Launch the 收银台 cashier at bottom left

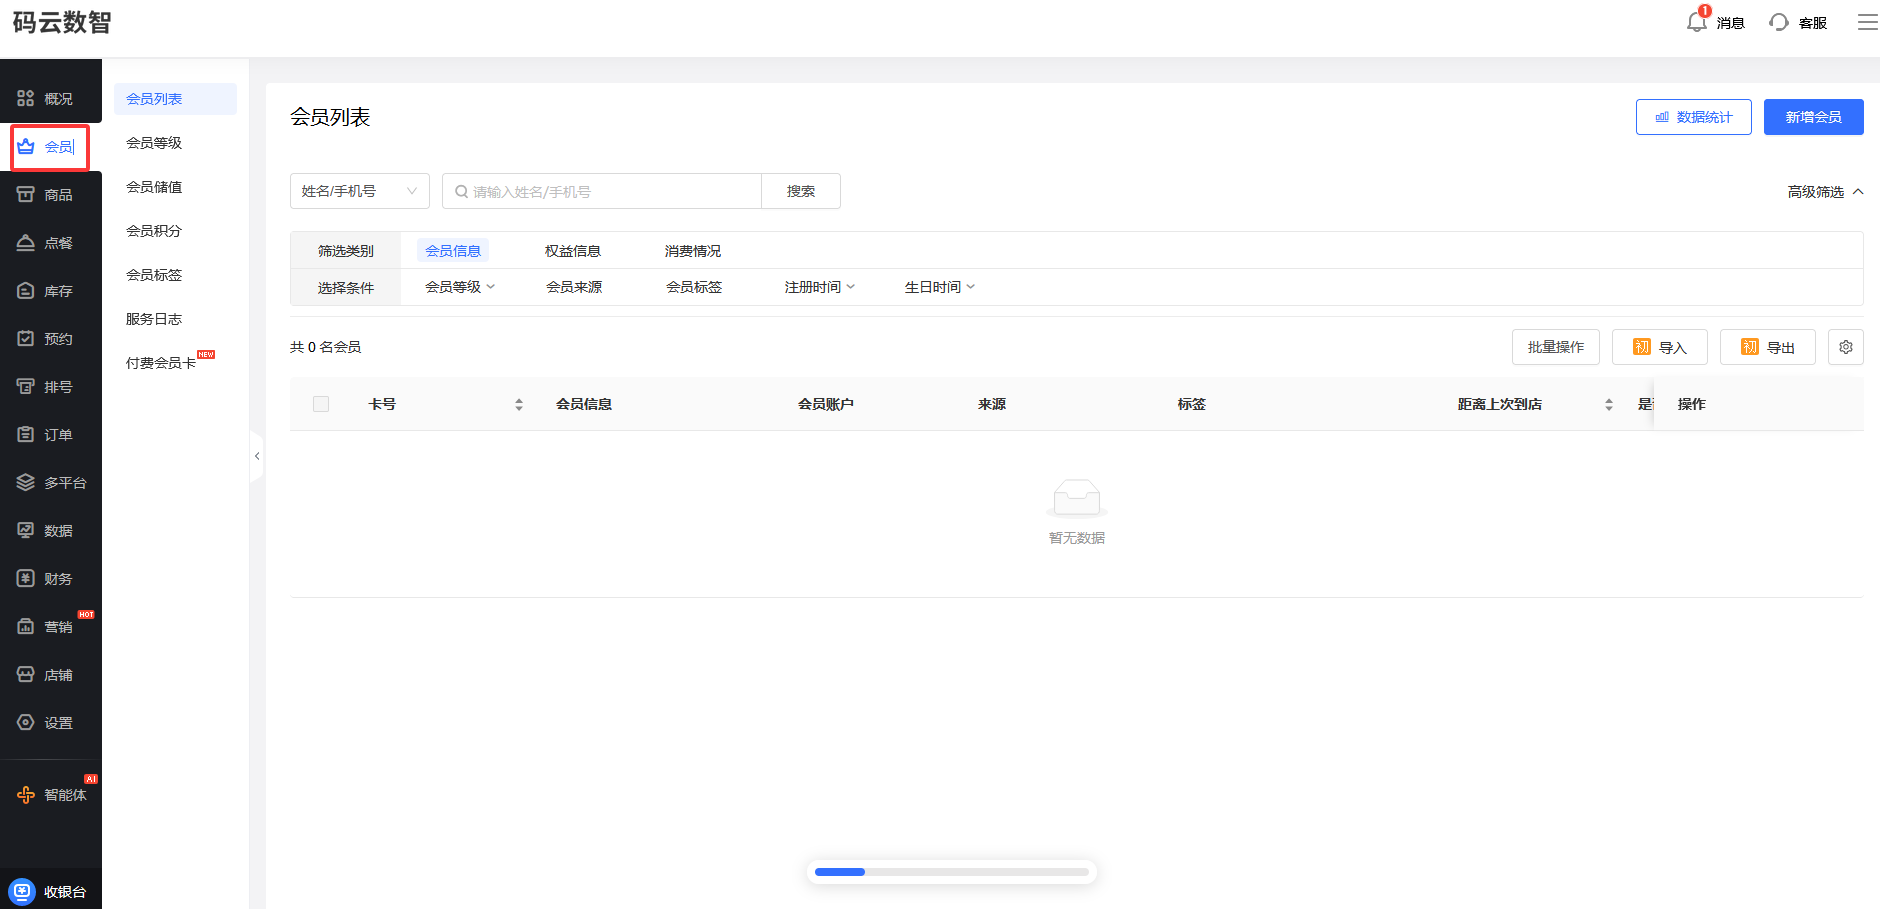tap(50, 891)
